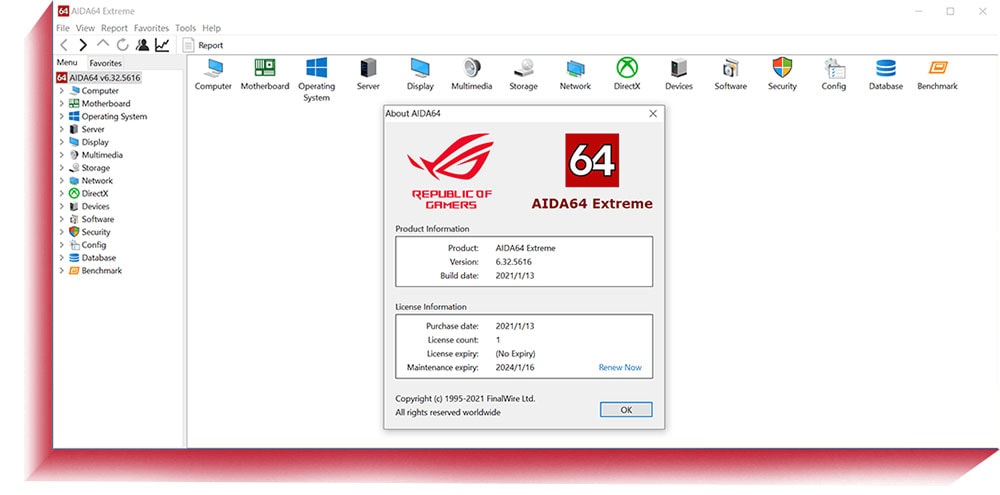Open the Tools menu
This screenshot has width=1000, height=495.
(186, 28)
